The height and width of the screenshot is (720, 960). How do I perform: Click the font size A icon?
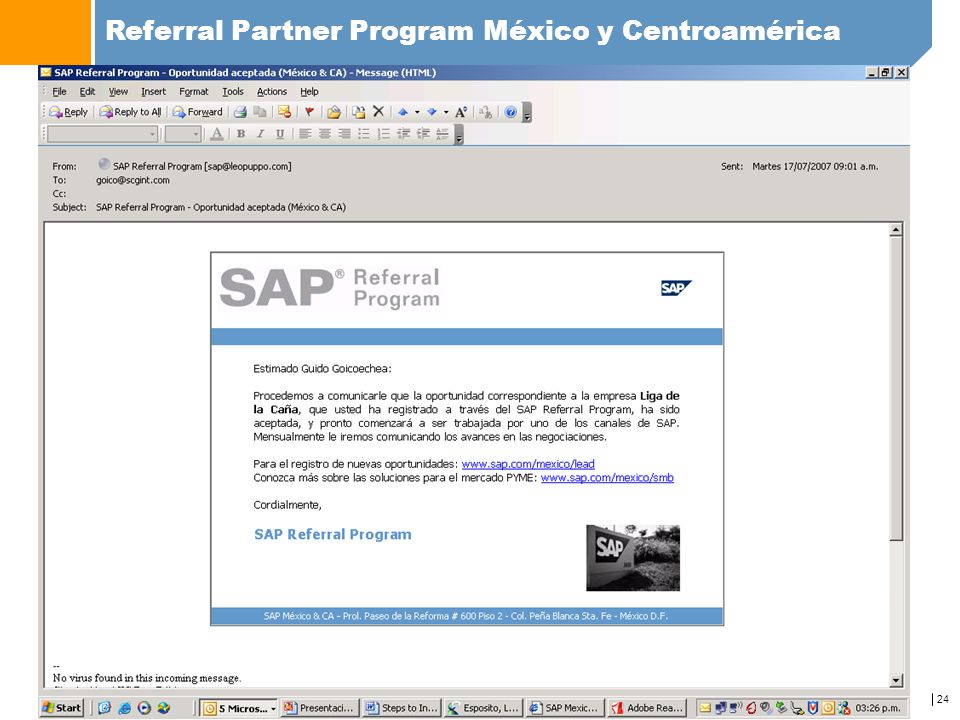[x=461, y=112]
